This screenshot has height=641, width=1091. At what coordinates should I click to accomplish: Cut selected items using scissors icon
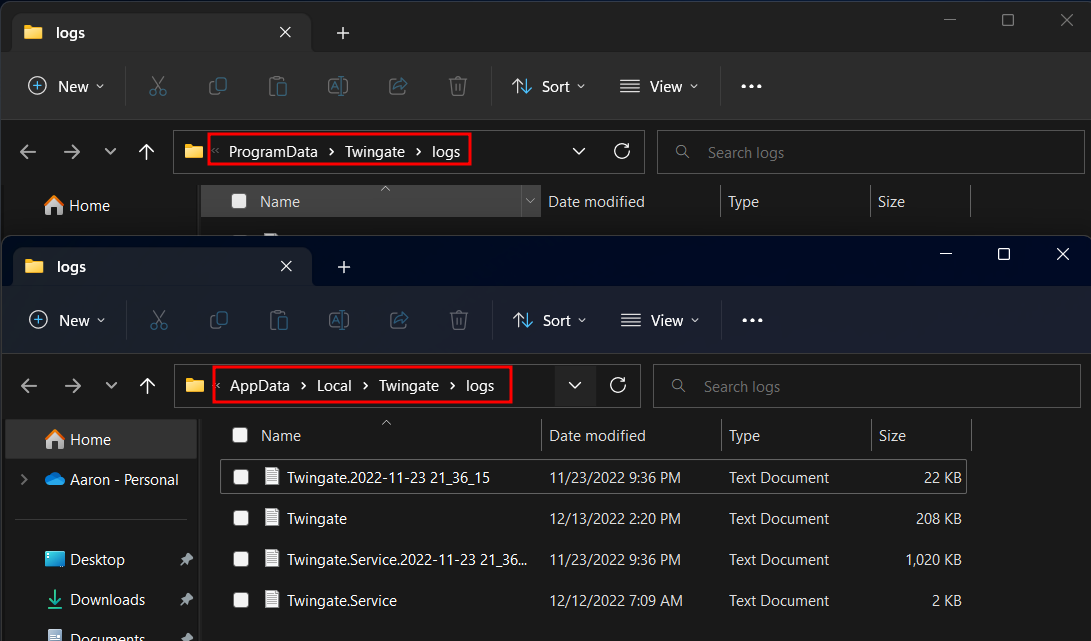coord(158,320)
